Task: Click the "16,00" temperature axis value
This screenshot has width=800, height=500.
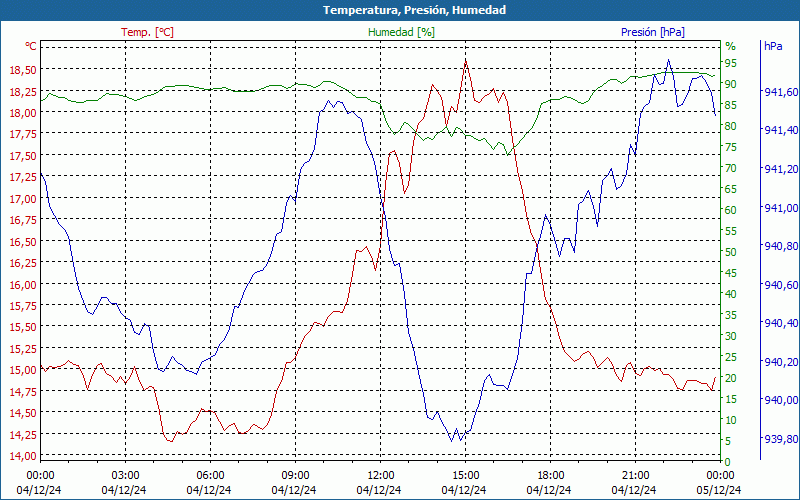Action: coord(23,284)
